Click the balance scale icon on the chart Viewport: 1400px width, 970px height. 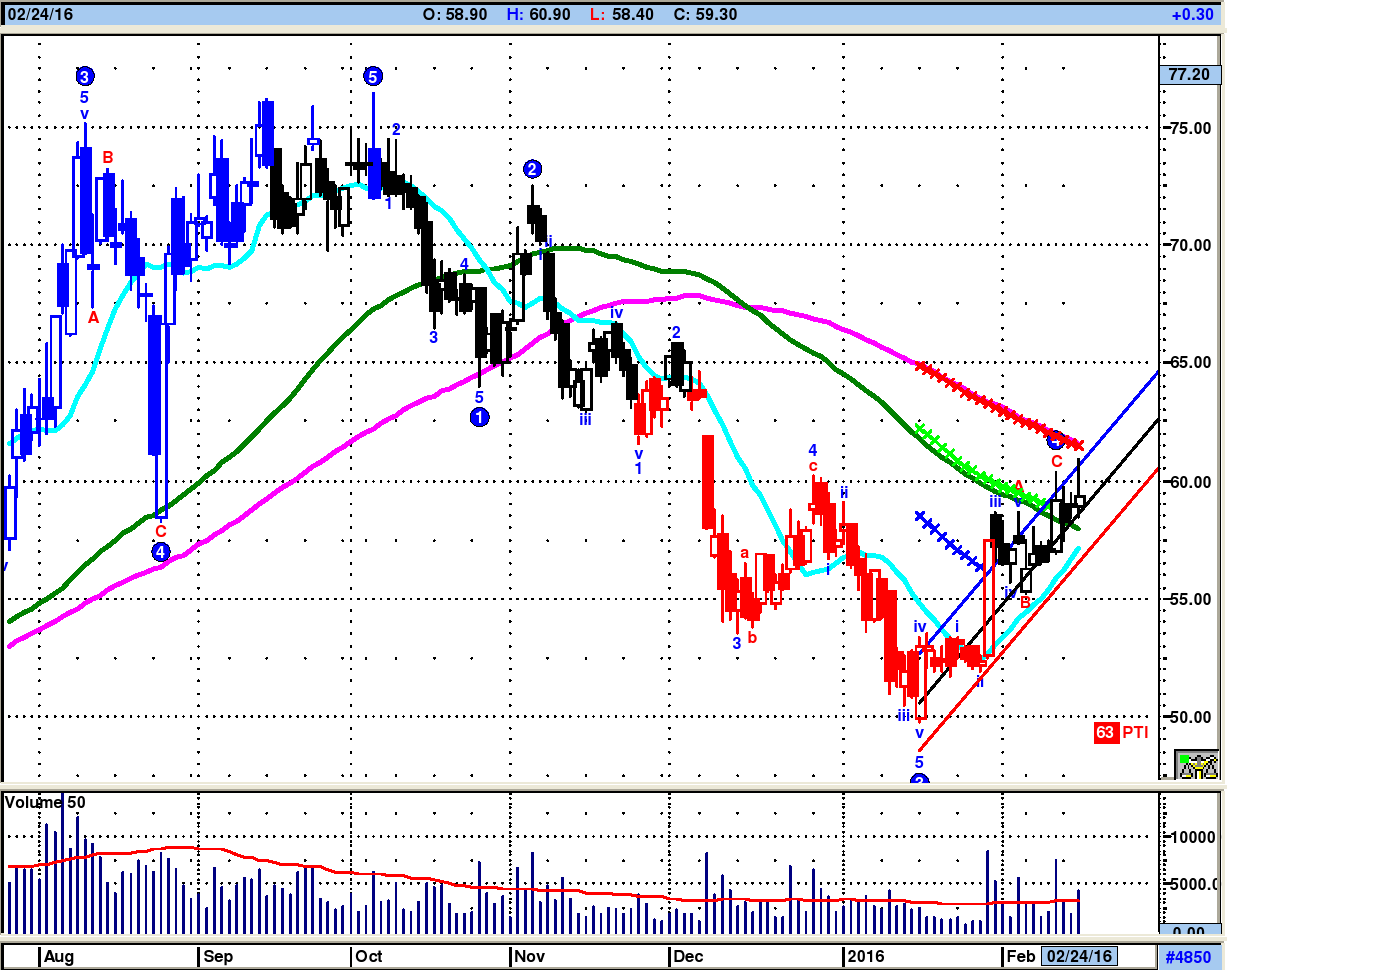click(x=1197, y=765)
